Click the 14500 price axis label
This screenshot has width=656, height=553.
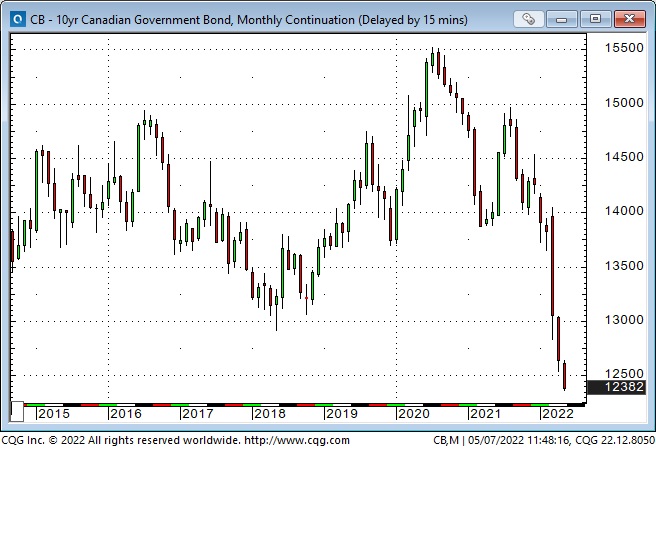624,157
